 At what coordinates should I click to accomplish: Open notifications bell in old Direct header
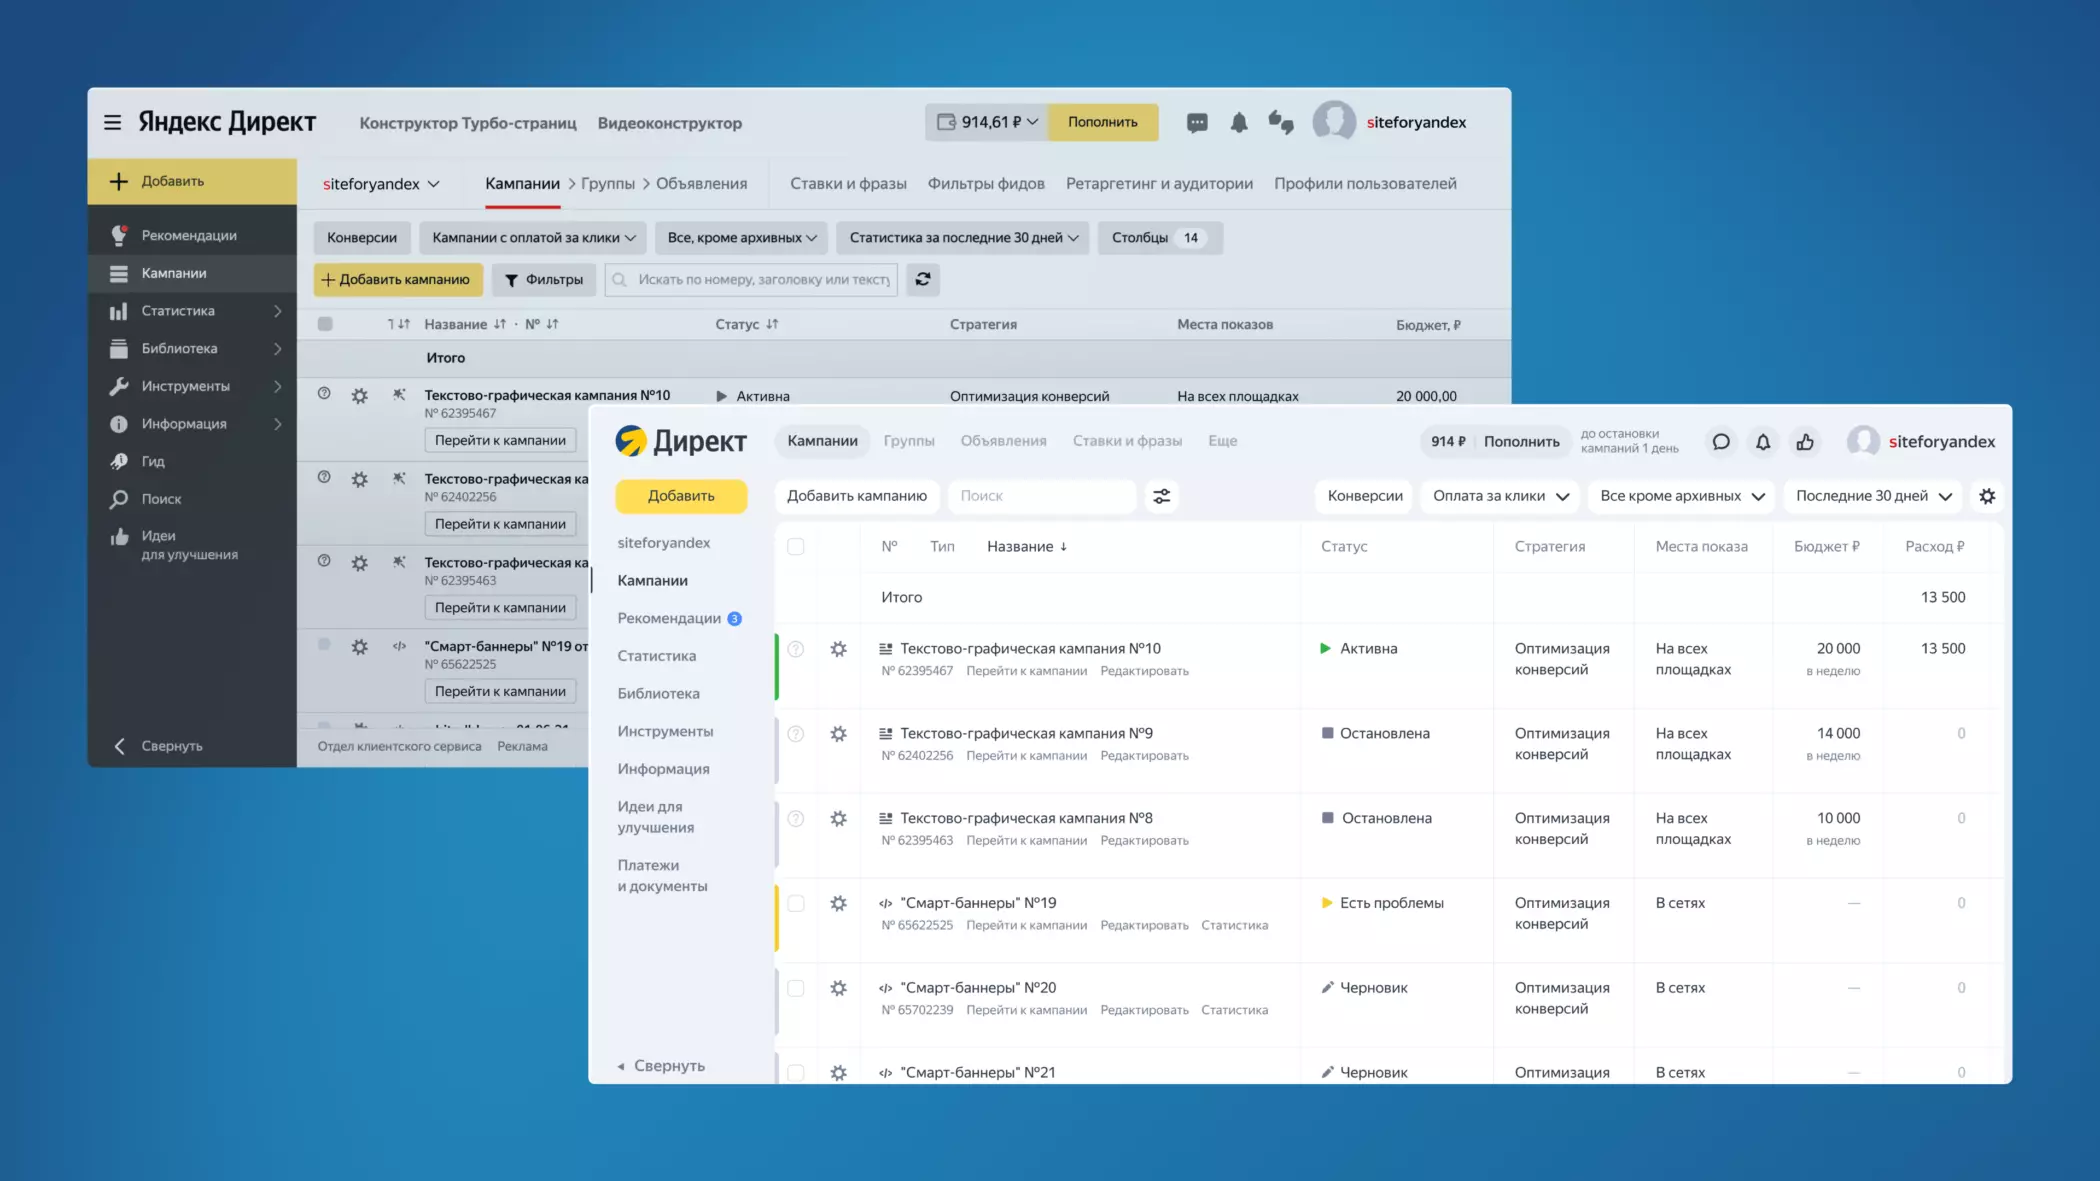[1239, 122]
